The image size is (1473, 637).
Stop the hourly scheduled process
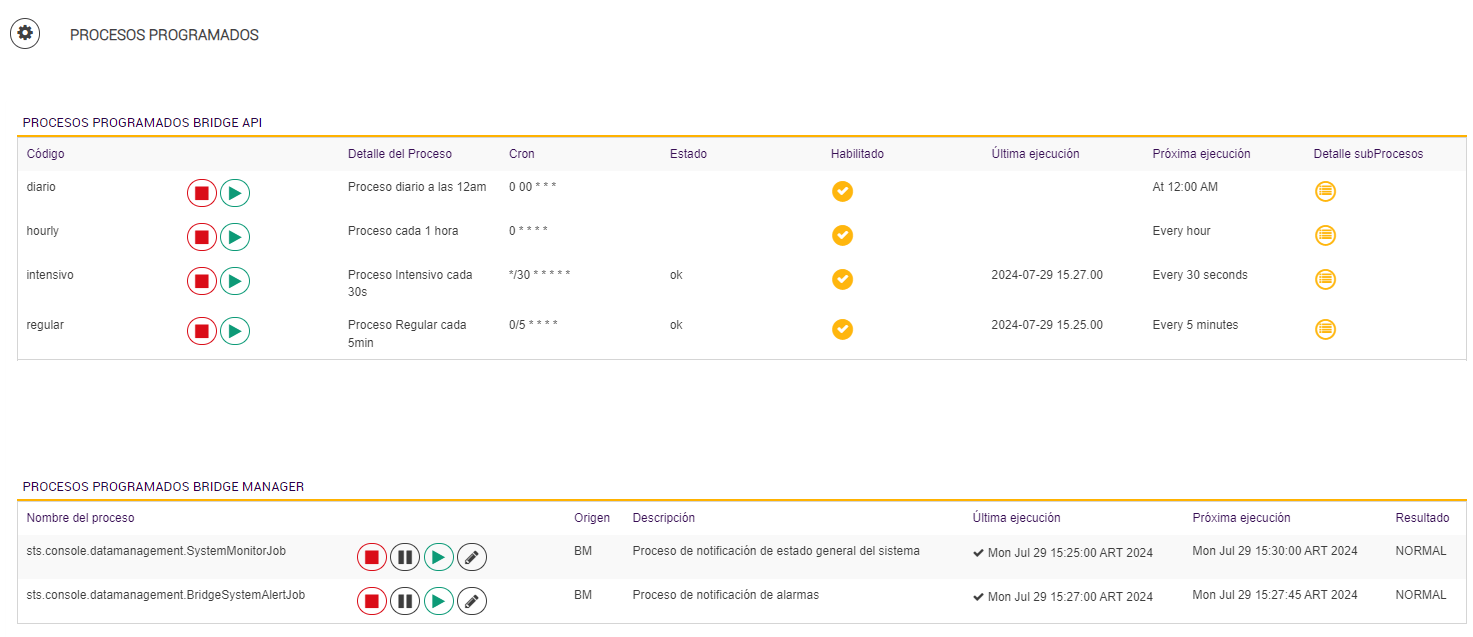tap(201, 237)
